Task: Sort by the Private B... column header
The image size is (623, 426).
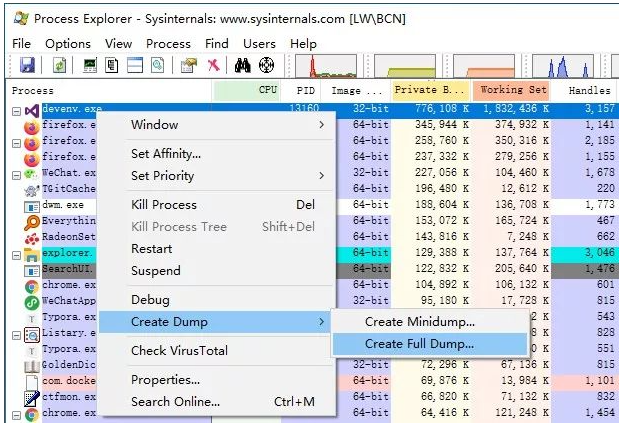Action: 430,90
